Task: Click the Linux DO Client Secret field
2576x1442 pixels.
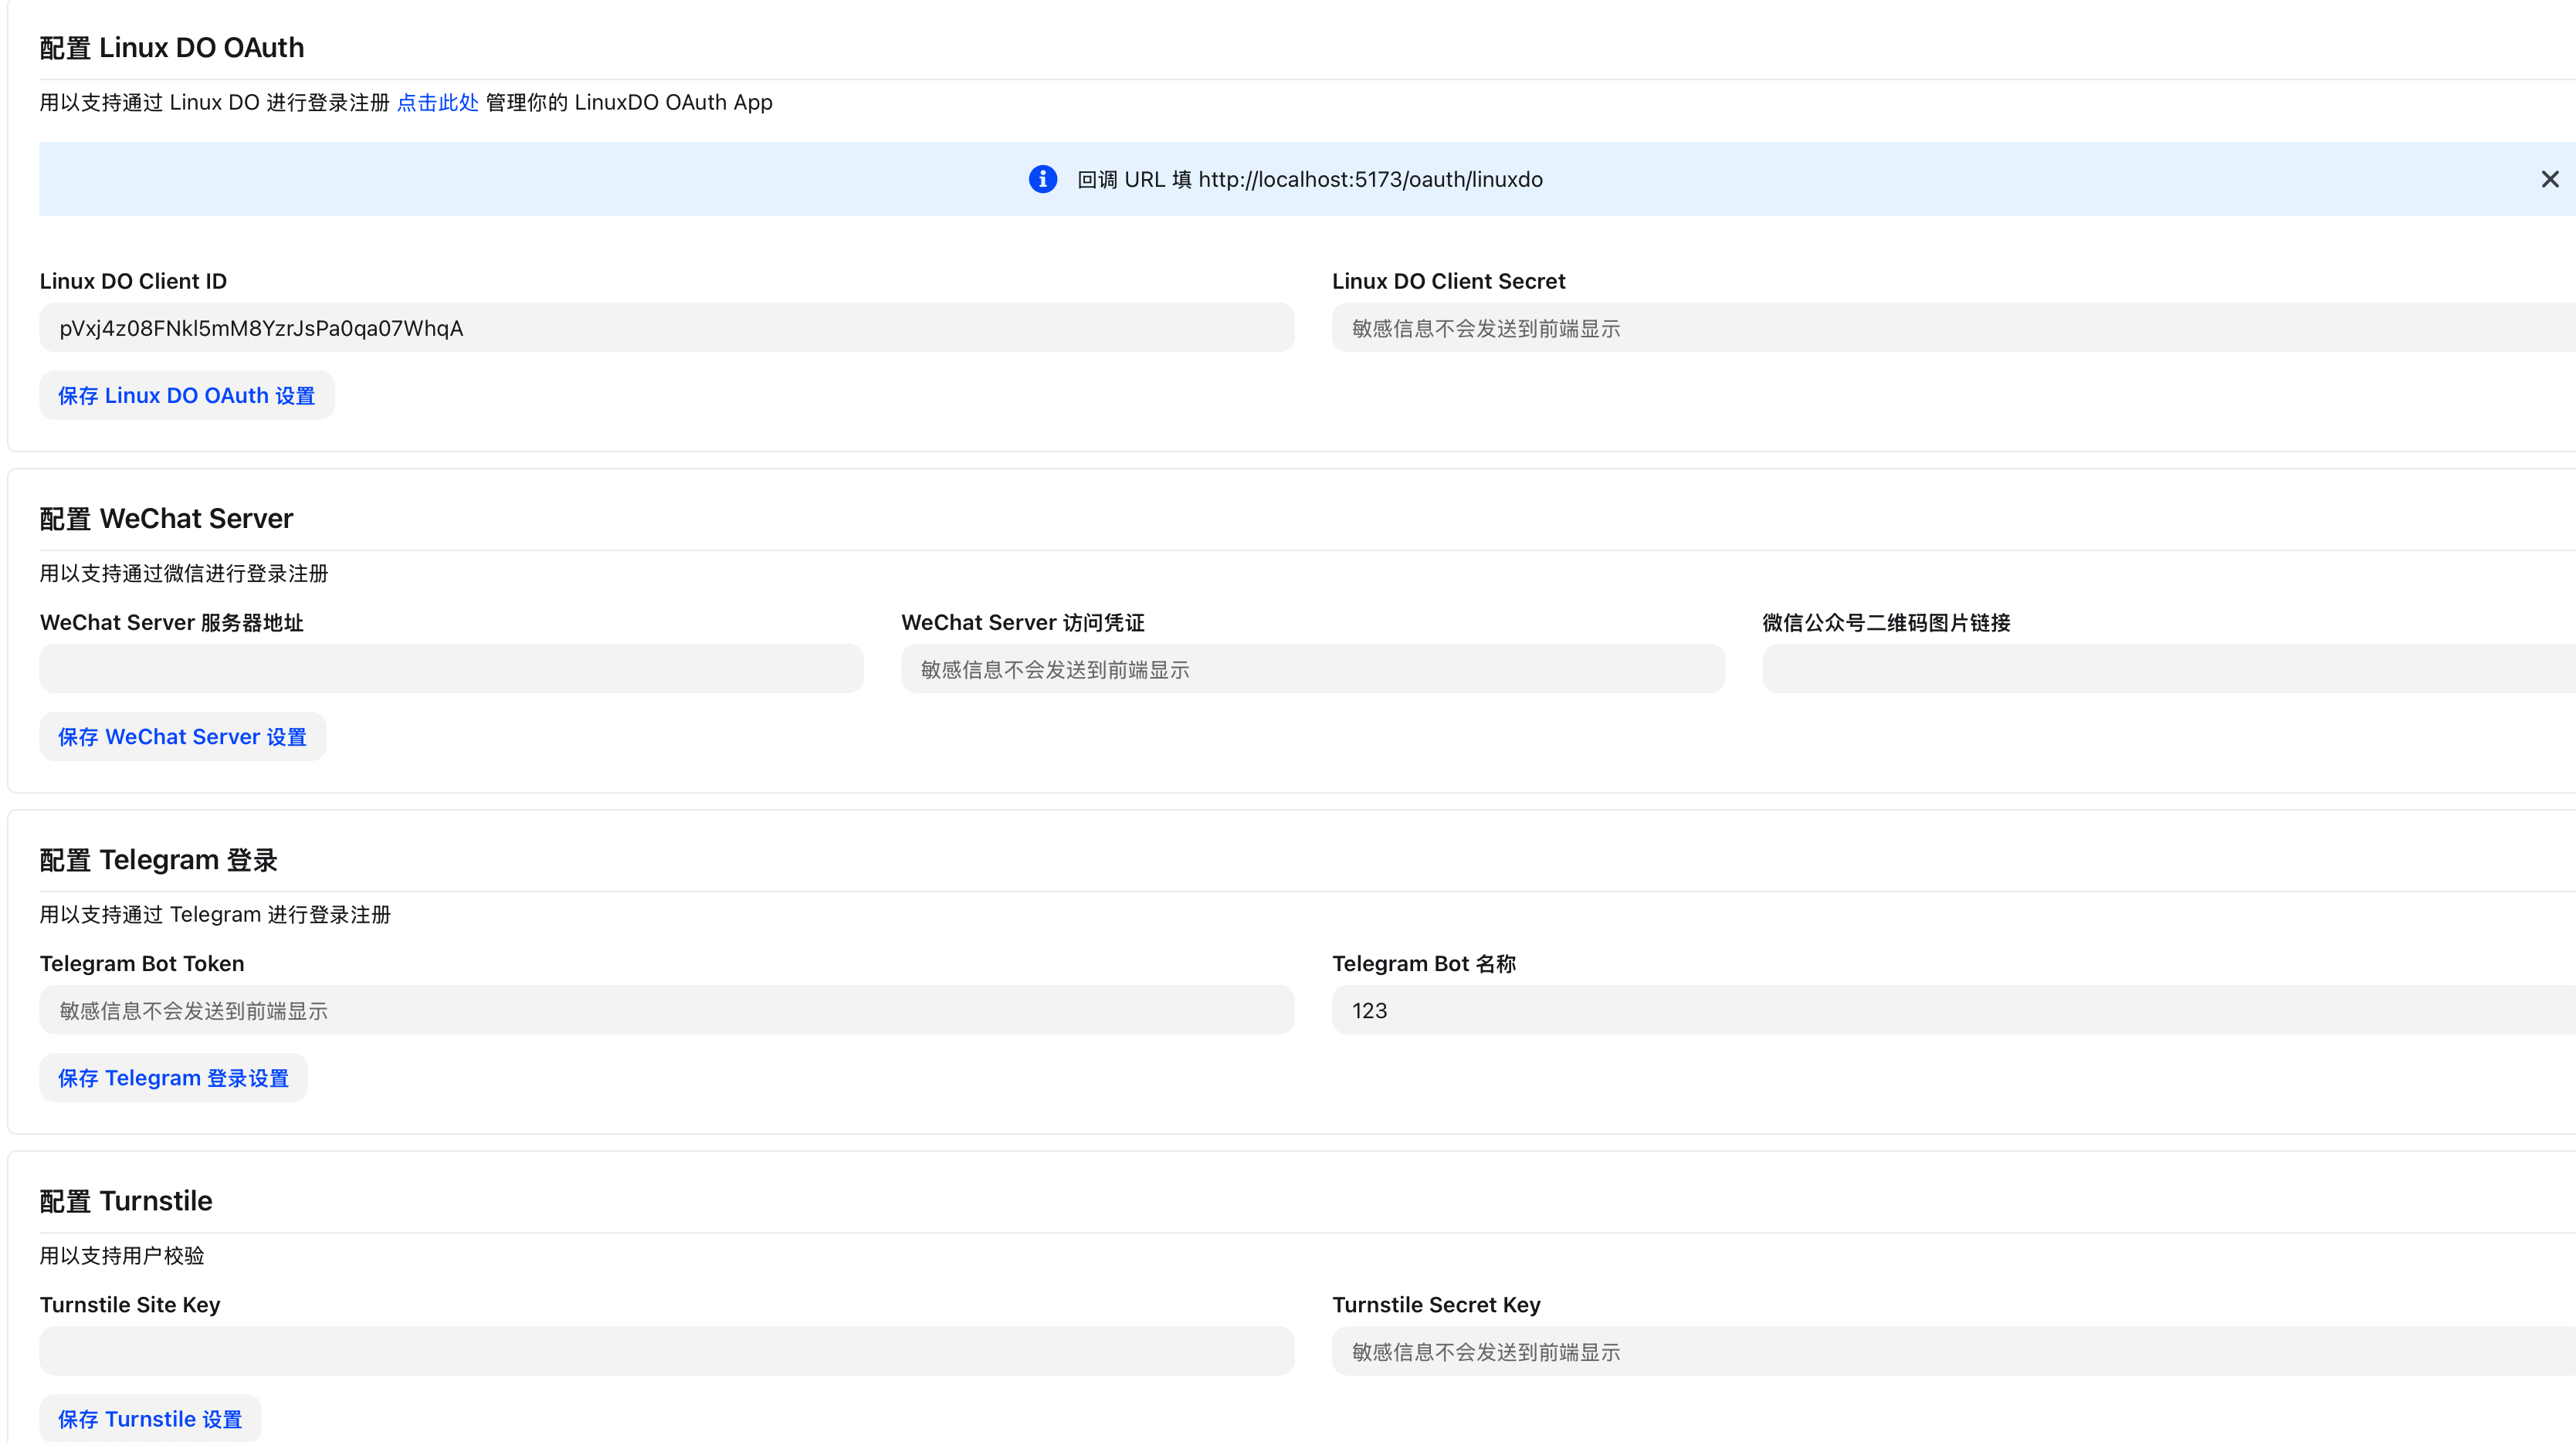Action: (x=1950, y=328)
